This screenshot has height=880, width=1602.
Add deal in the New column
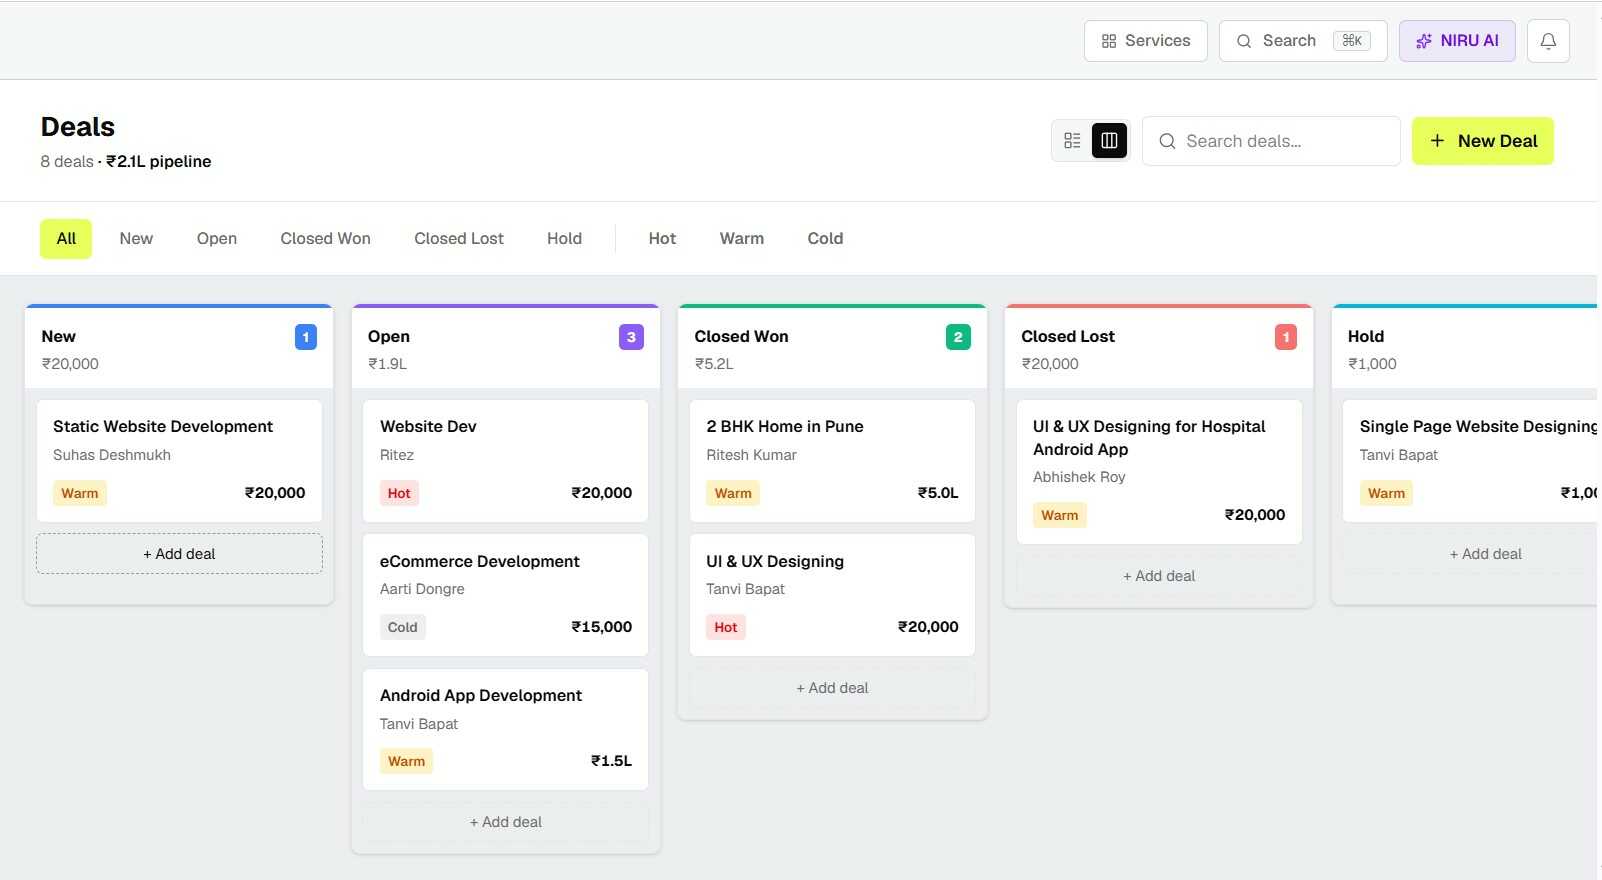tap(179, 554)
